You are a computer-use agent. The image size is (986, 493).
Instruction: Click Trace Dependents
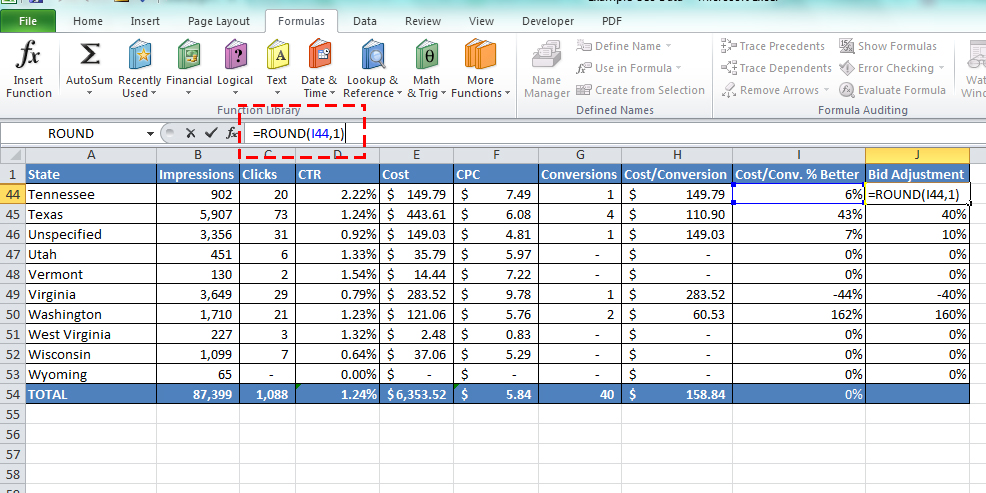point(776,68)
